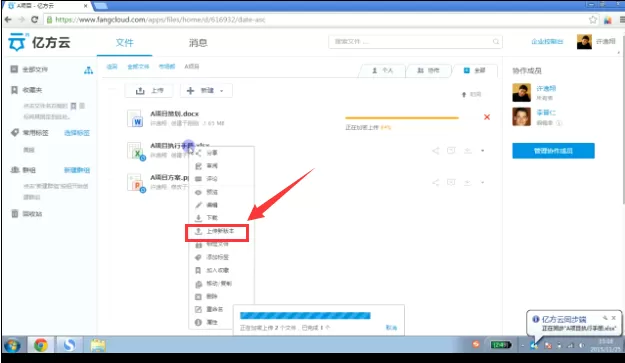Open 收藏夹 in the left sidebar
The height and width of the screenshot is (363, 625).
(32, 90)
